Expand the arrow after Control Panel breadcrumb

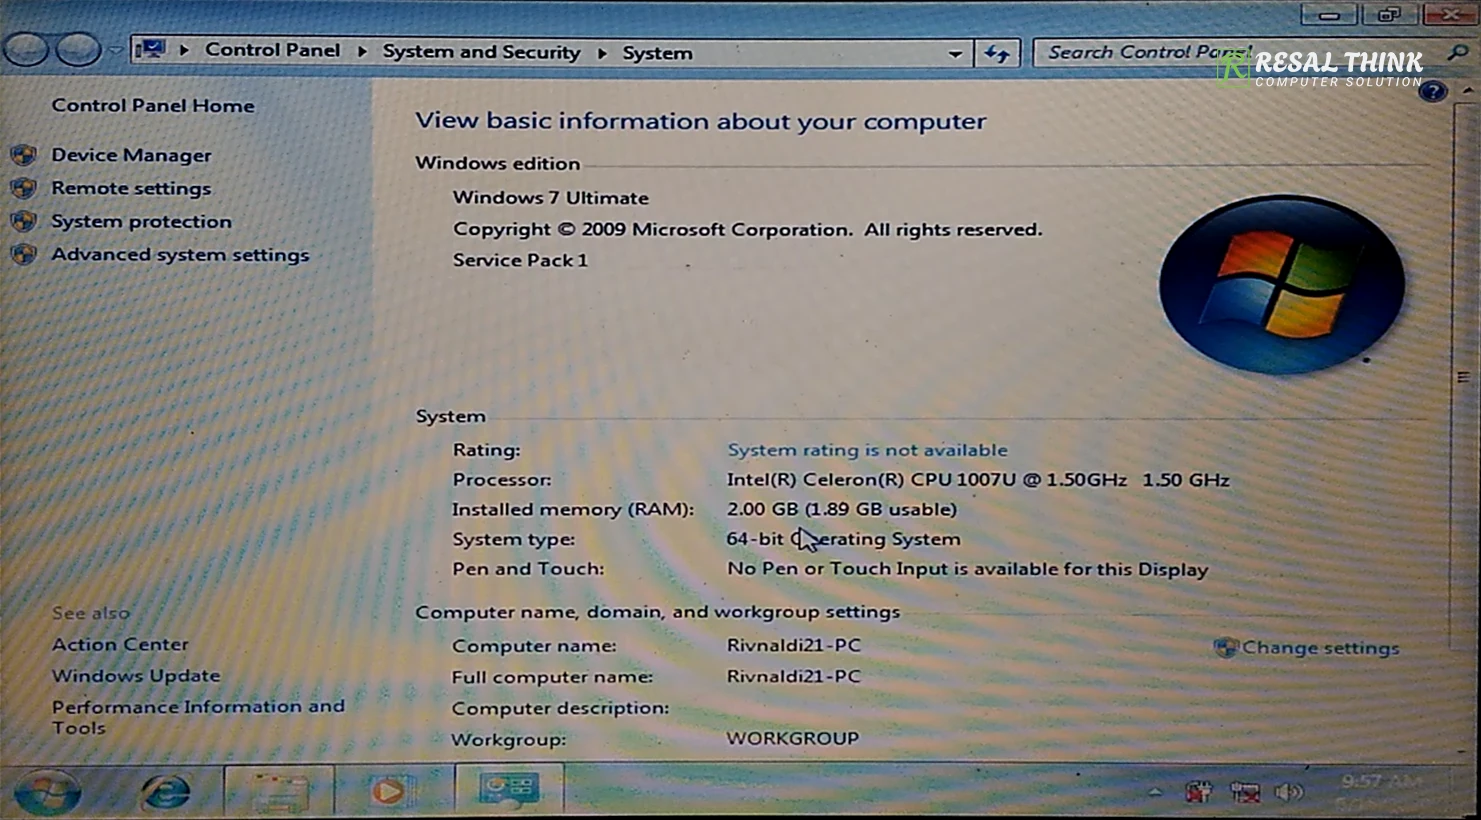(x=361, y=51)
